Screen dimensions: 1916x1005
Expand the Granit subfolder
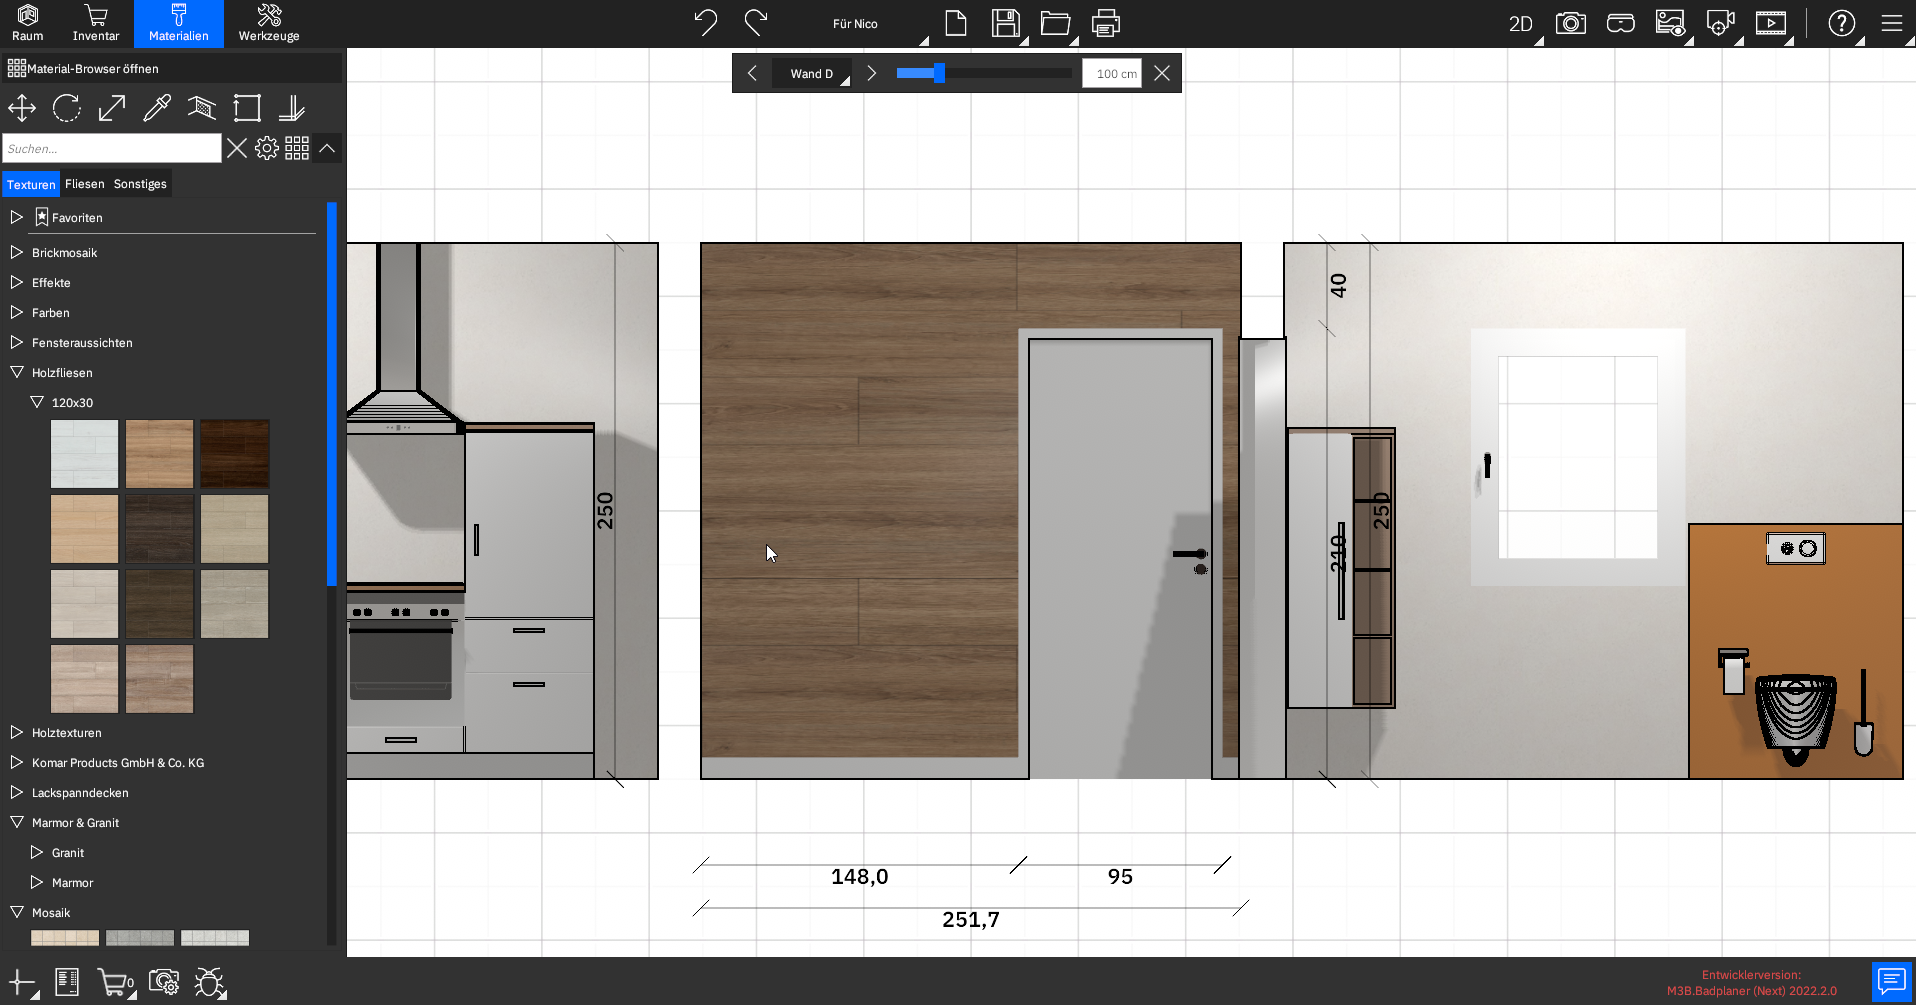point(37,852)
